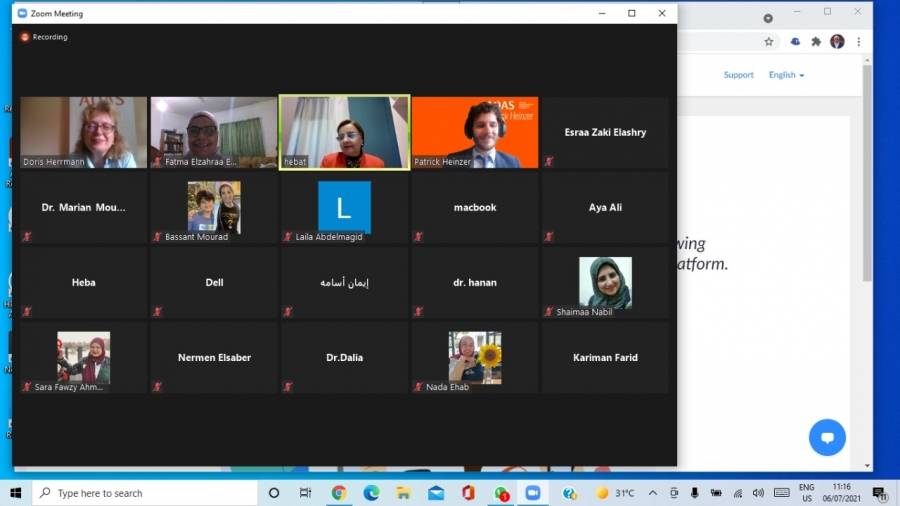Show hidden system tray icons
The height and width of the screenshot is (506, 900).
click(x=653, y=493)
